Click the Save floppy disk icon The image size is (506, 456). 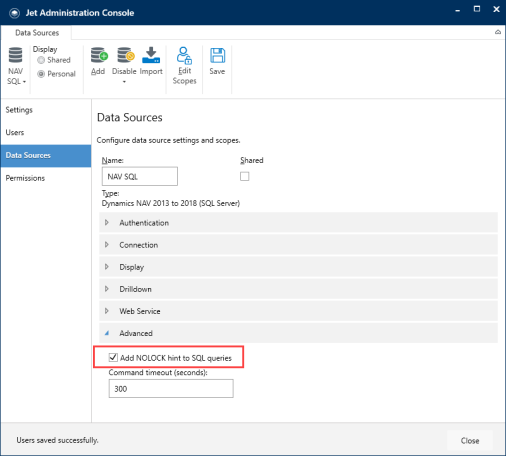click(217, 55)
